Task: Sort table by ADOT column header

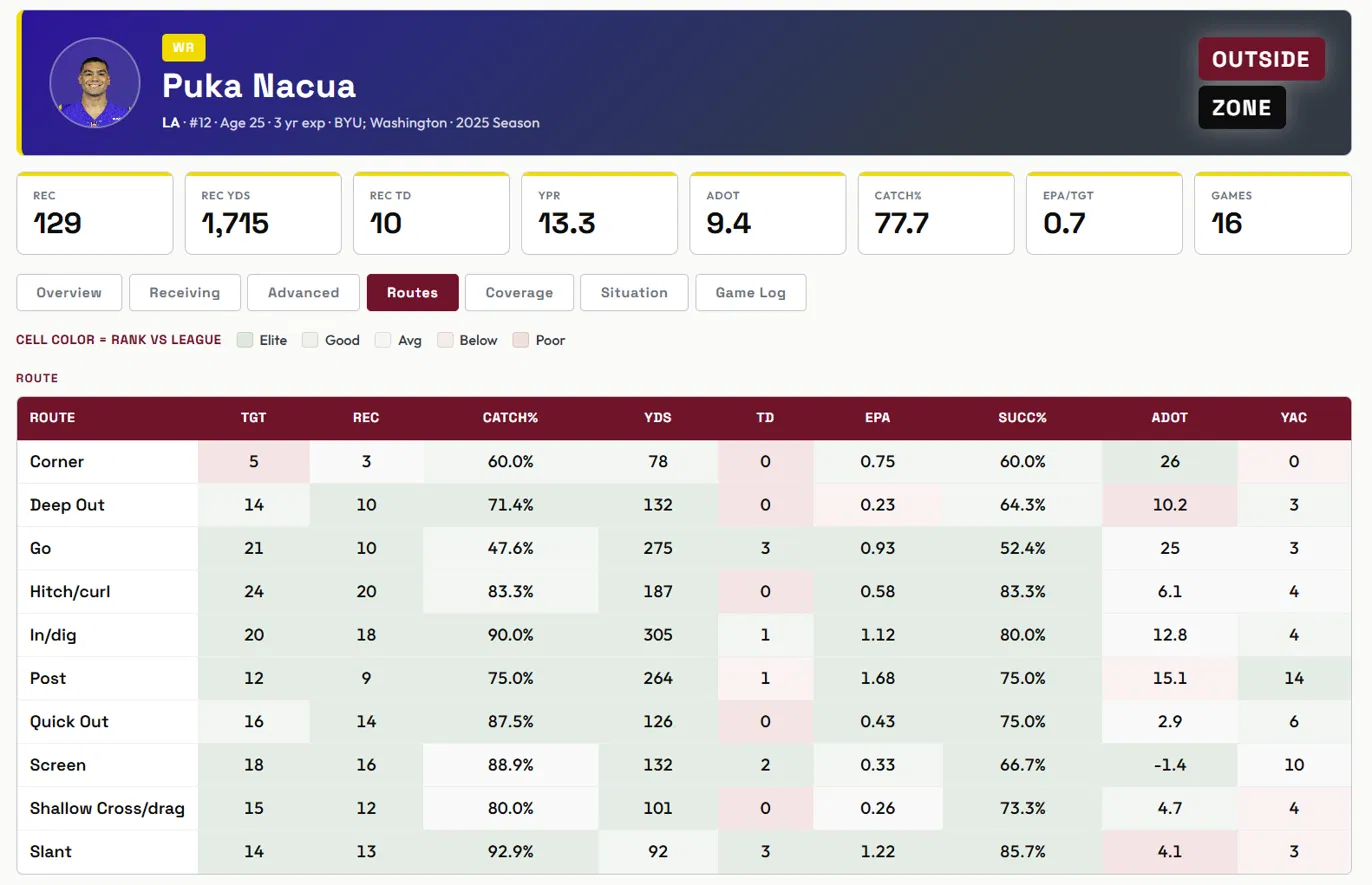Action: coord(1170,418)
